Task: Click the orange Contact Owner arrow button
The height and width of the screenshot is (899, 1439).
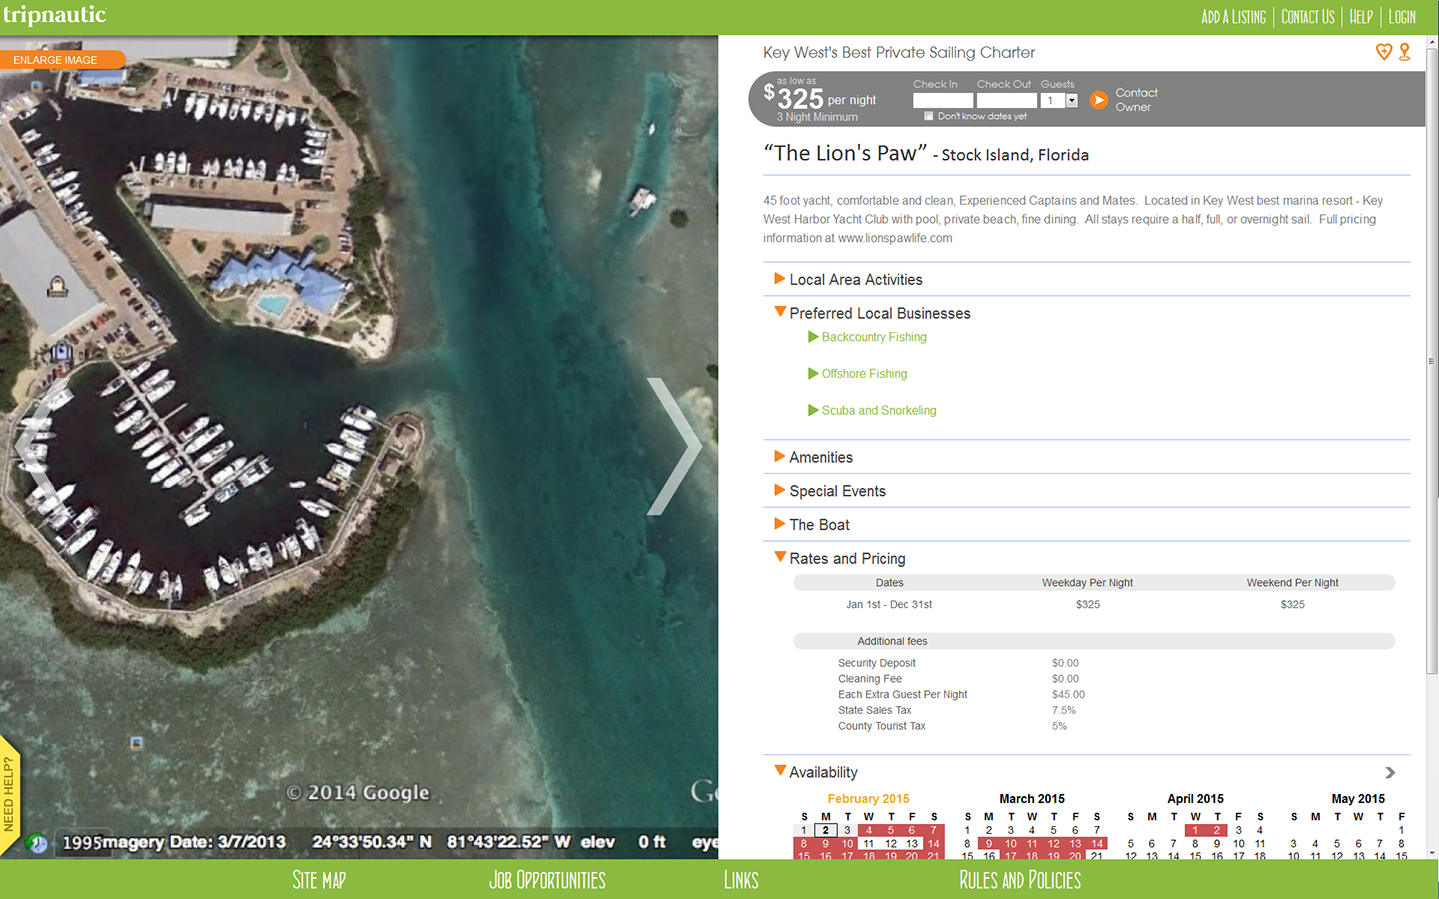Action: point(1098,100)
